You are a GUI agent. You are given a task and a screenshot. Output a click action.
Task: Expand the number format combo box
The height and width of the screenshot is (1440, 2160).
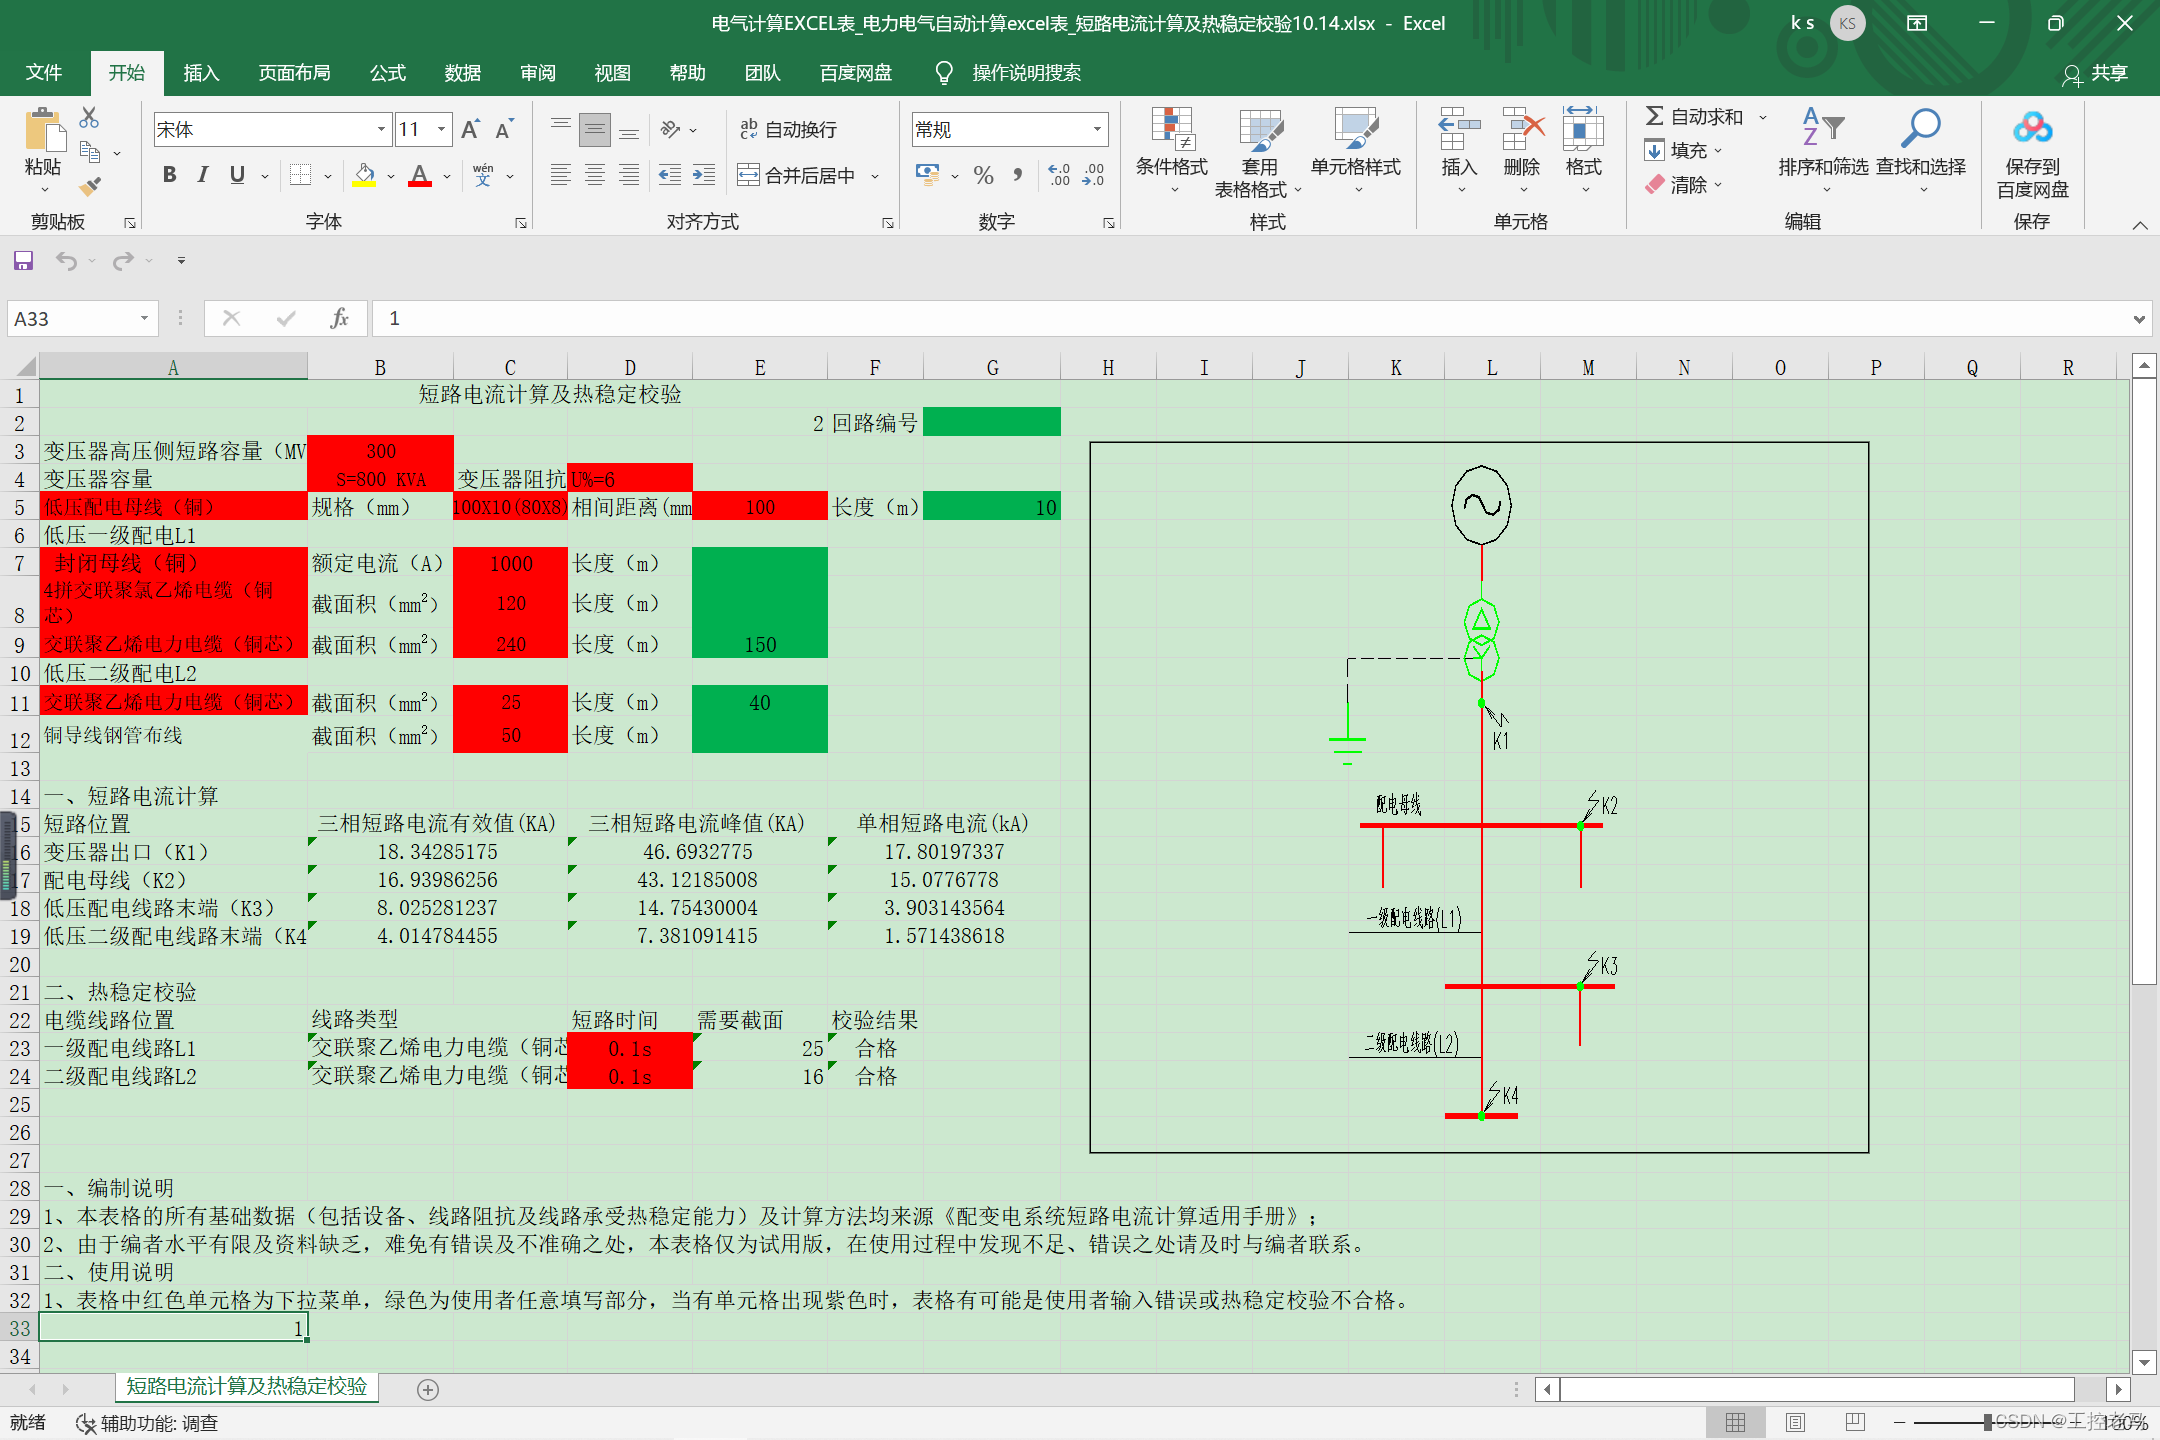pos(1097,129)
